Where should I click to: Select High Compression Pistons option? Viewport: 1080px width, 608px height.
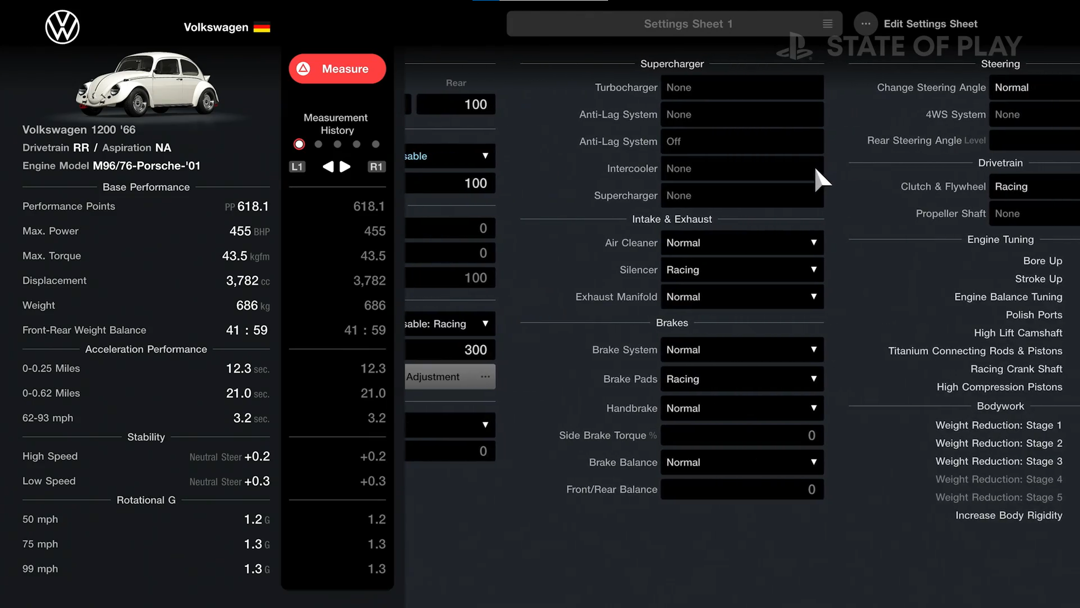(x=999, y=387)
